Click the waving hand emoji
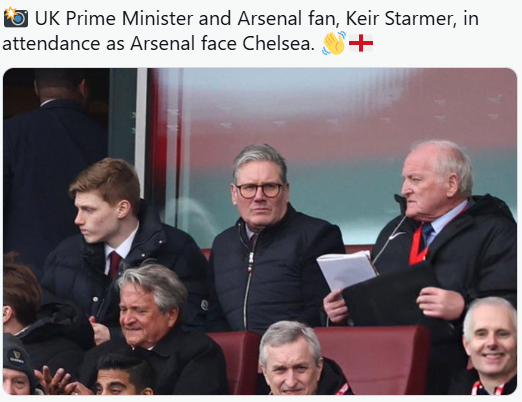 pyautogui.click(x=334, y=43)
